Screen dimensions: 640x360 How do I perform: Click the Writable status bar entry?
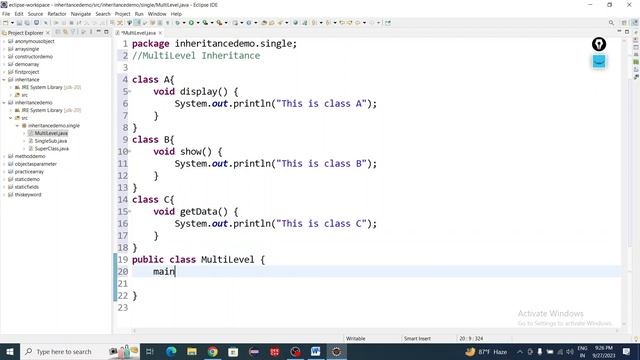[356, 338]
